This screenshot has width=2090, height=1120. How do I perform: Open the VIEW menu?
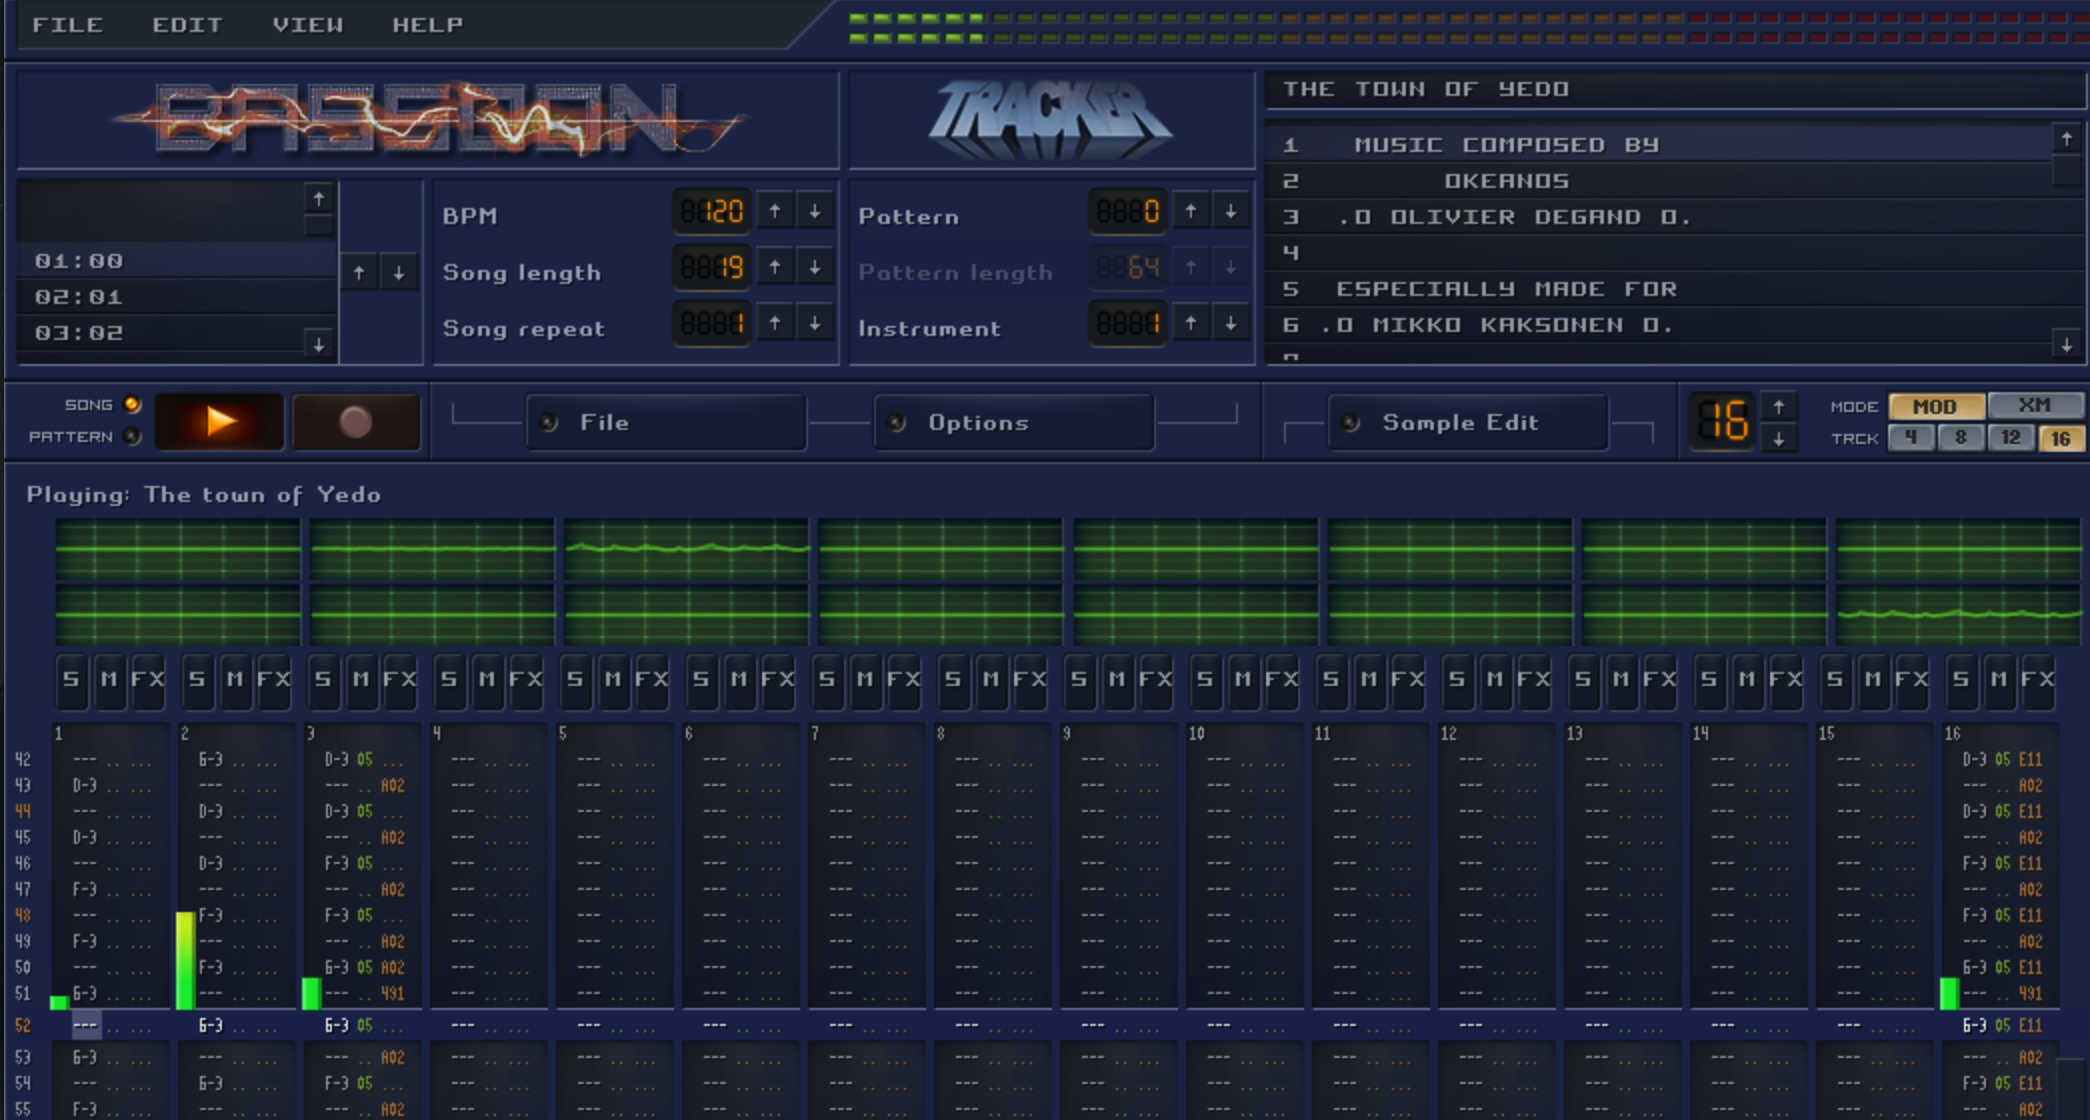pos(309,24)
